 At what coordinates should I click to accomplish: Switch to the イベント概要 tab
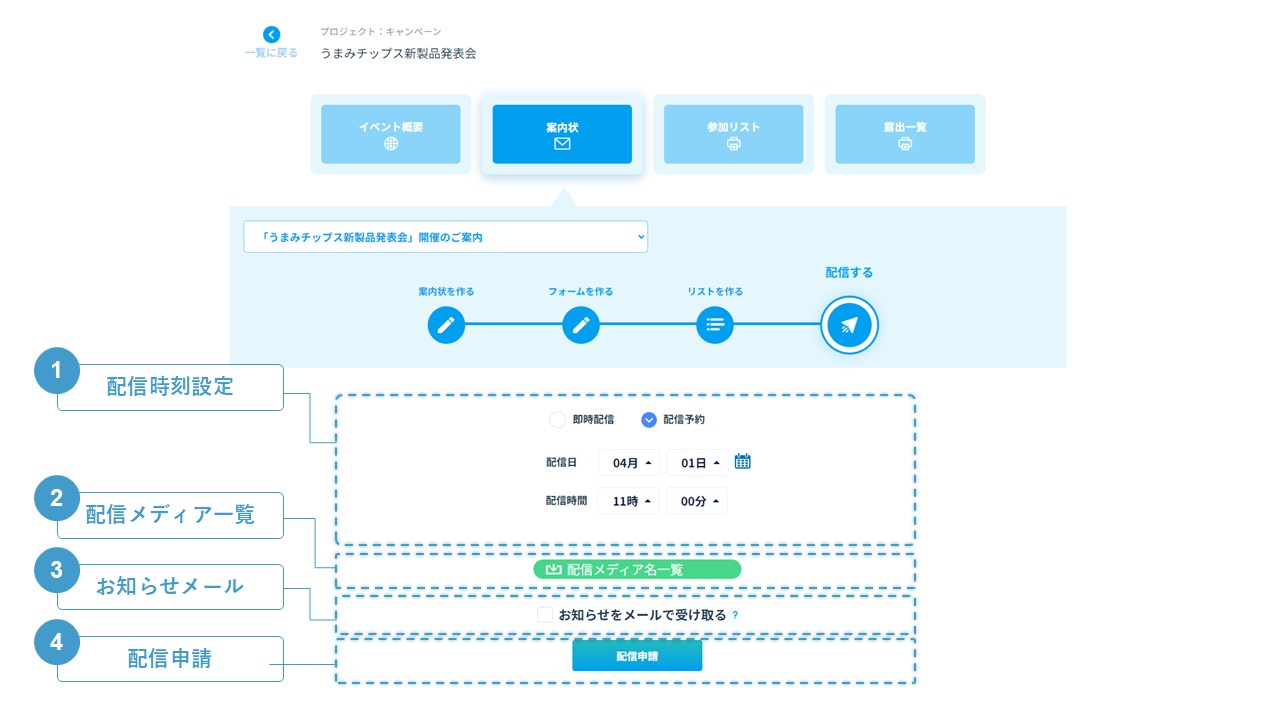390,134
